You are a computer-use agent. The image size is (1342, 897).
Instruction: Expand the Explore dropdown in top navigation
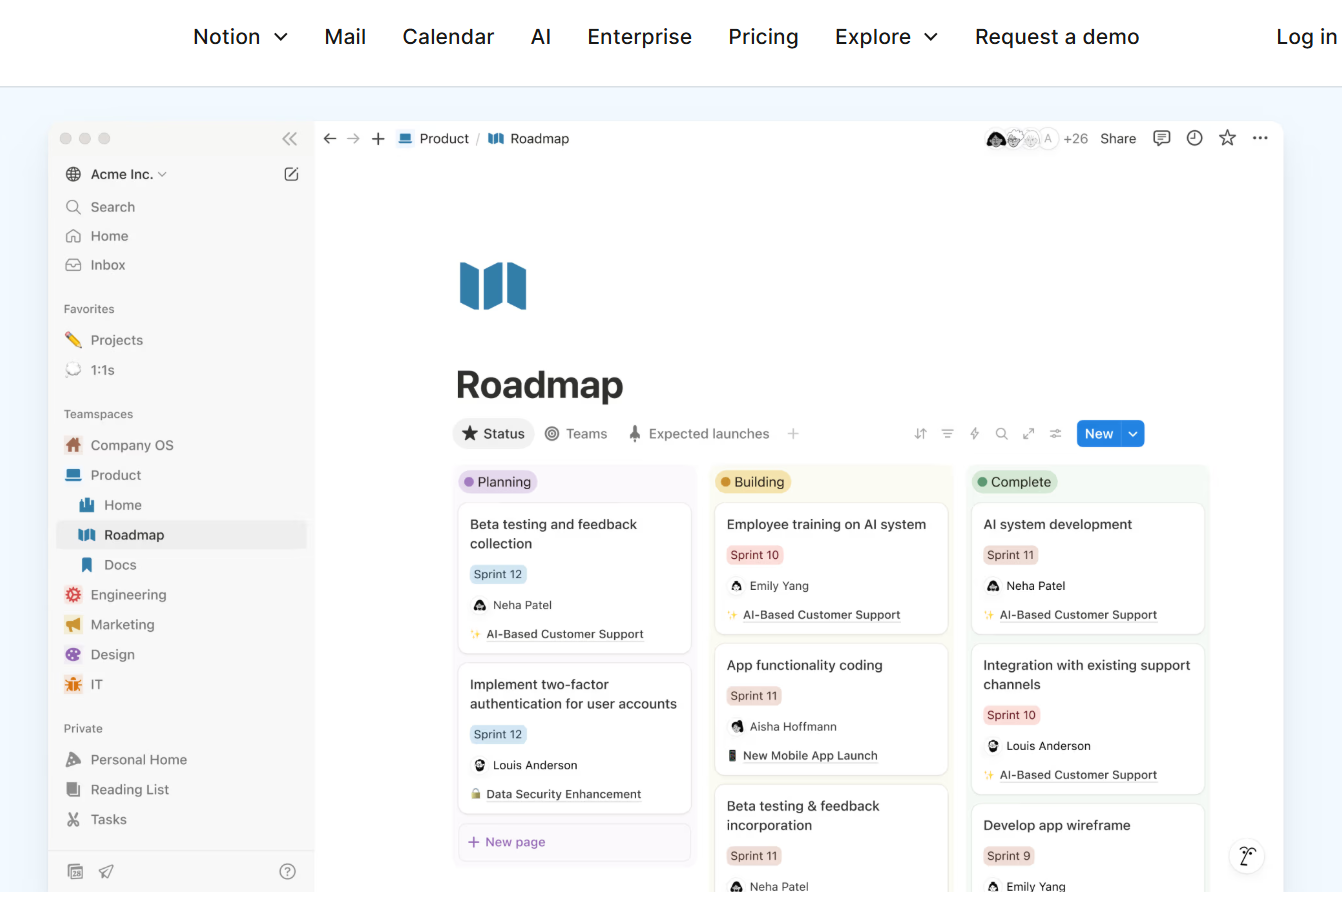click(887, 37)
